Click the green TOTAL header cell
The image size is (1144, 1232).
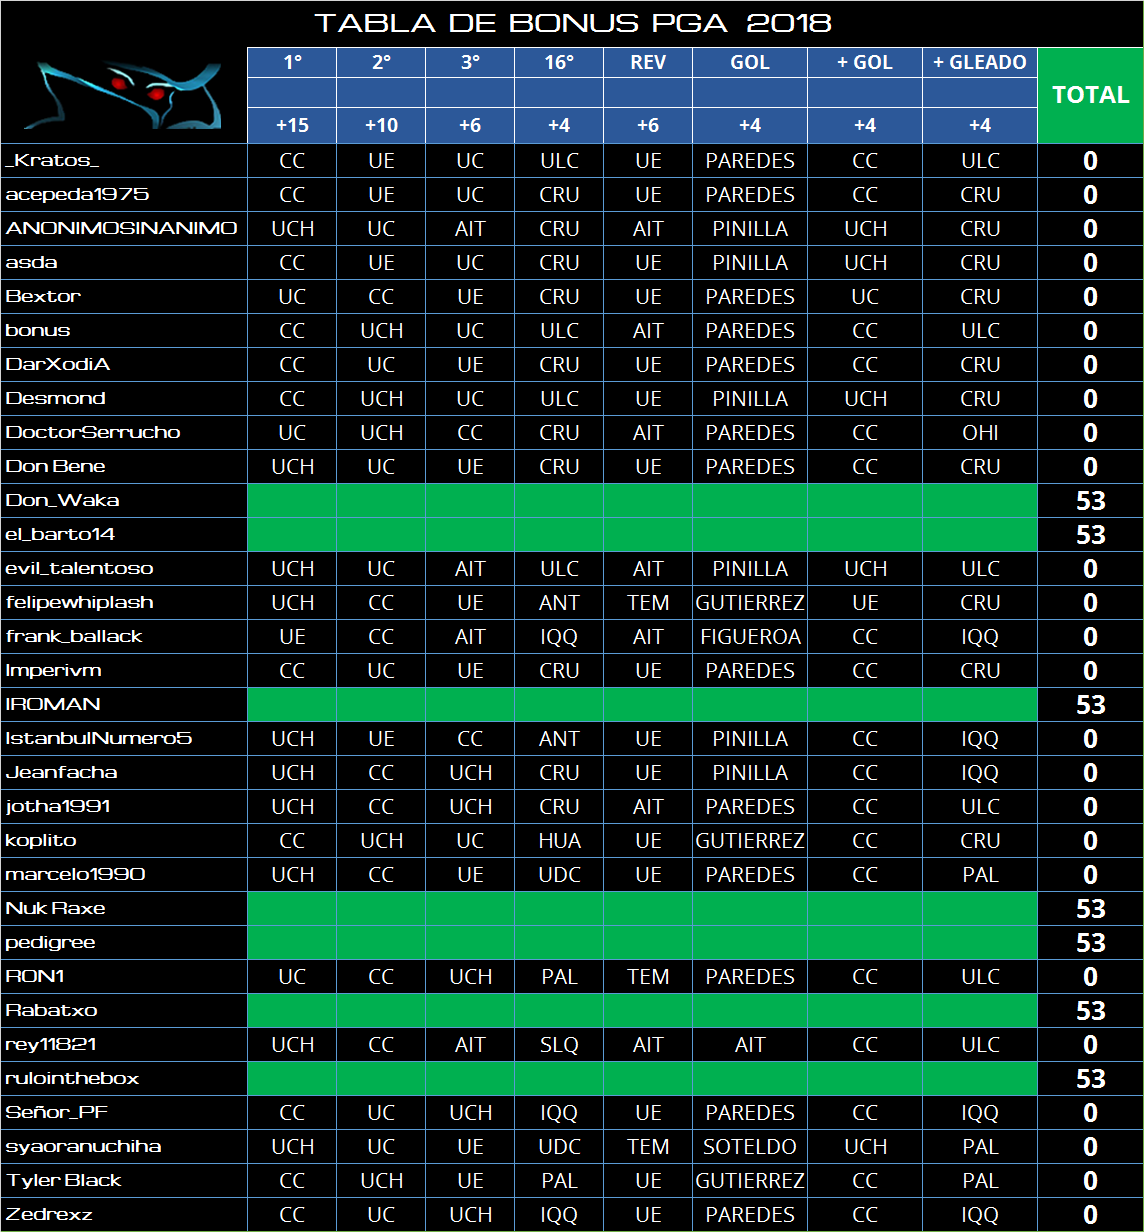(1090, 95)
